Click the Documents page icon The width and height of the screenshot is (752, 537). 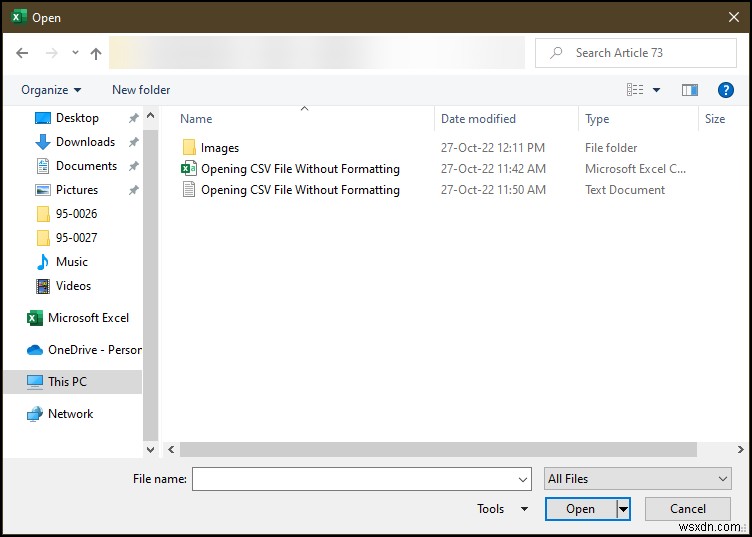click(43, 166)
